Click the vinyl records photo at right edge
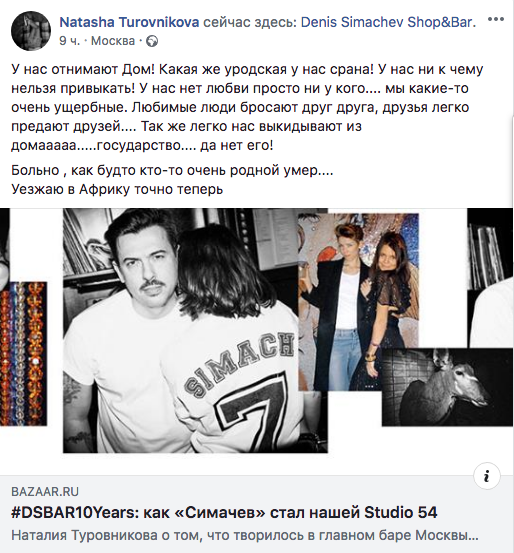514x553 pixels. click(490, 277)
